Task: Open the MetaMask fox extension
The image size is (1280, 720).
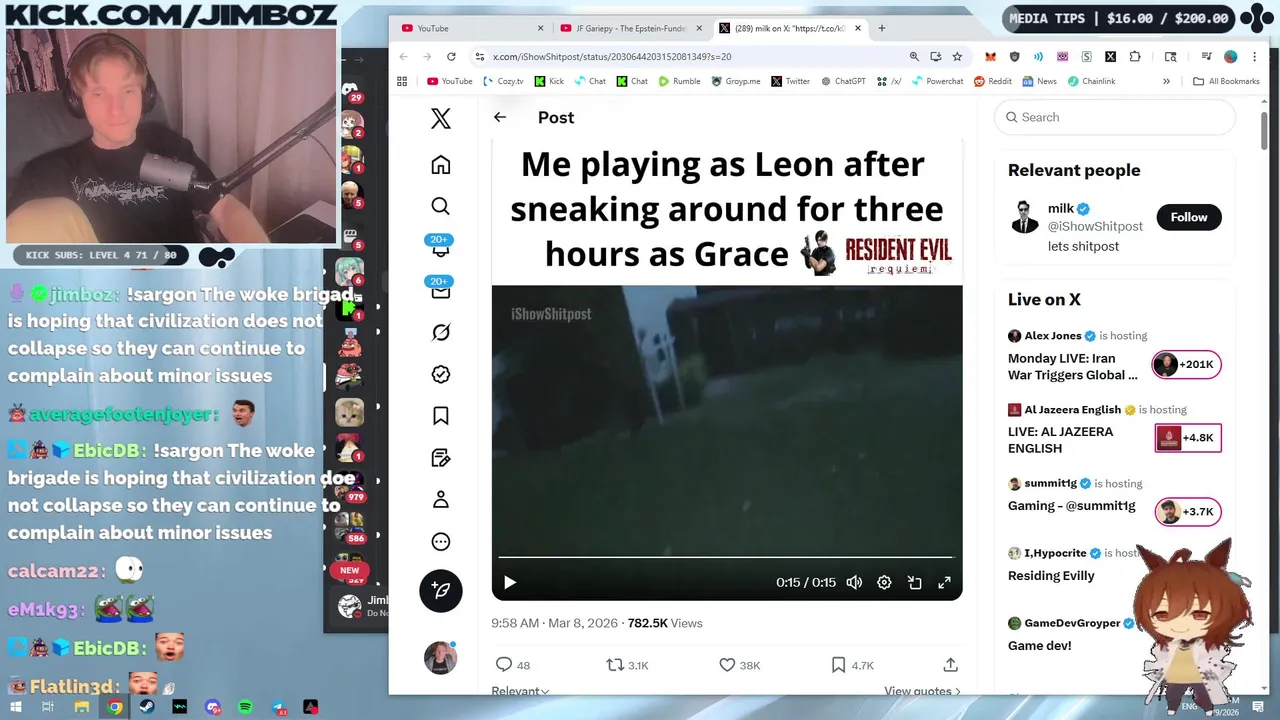Action: tap(990, 57)
